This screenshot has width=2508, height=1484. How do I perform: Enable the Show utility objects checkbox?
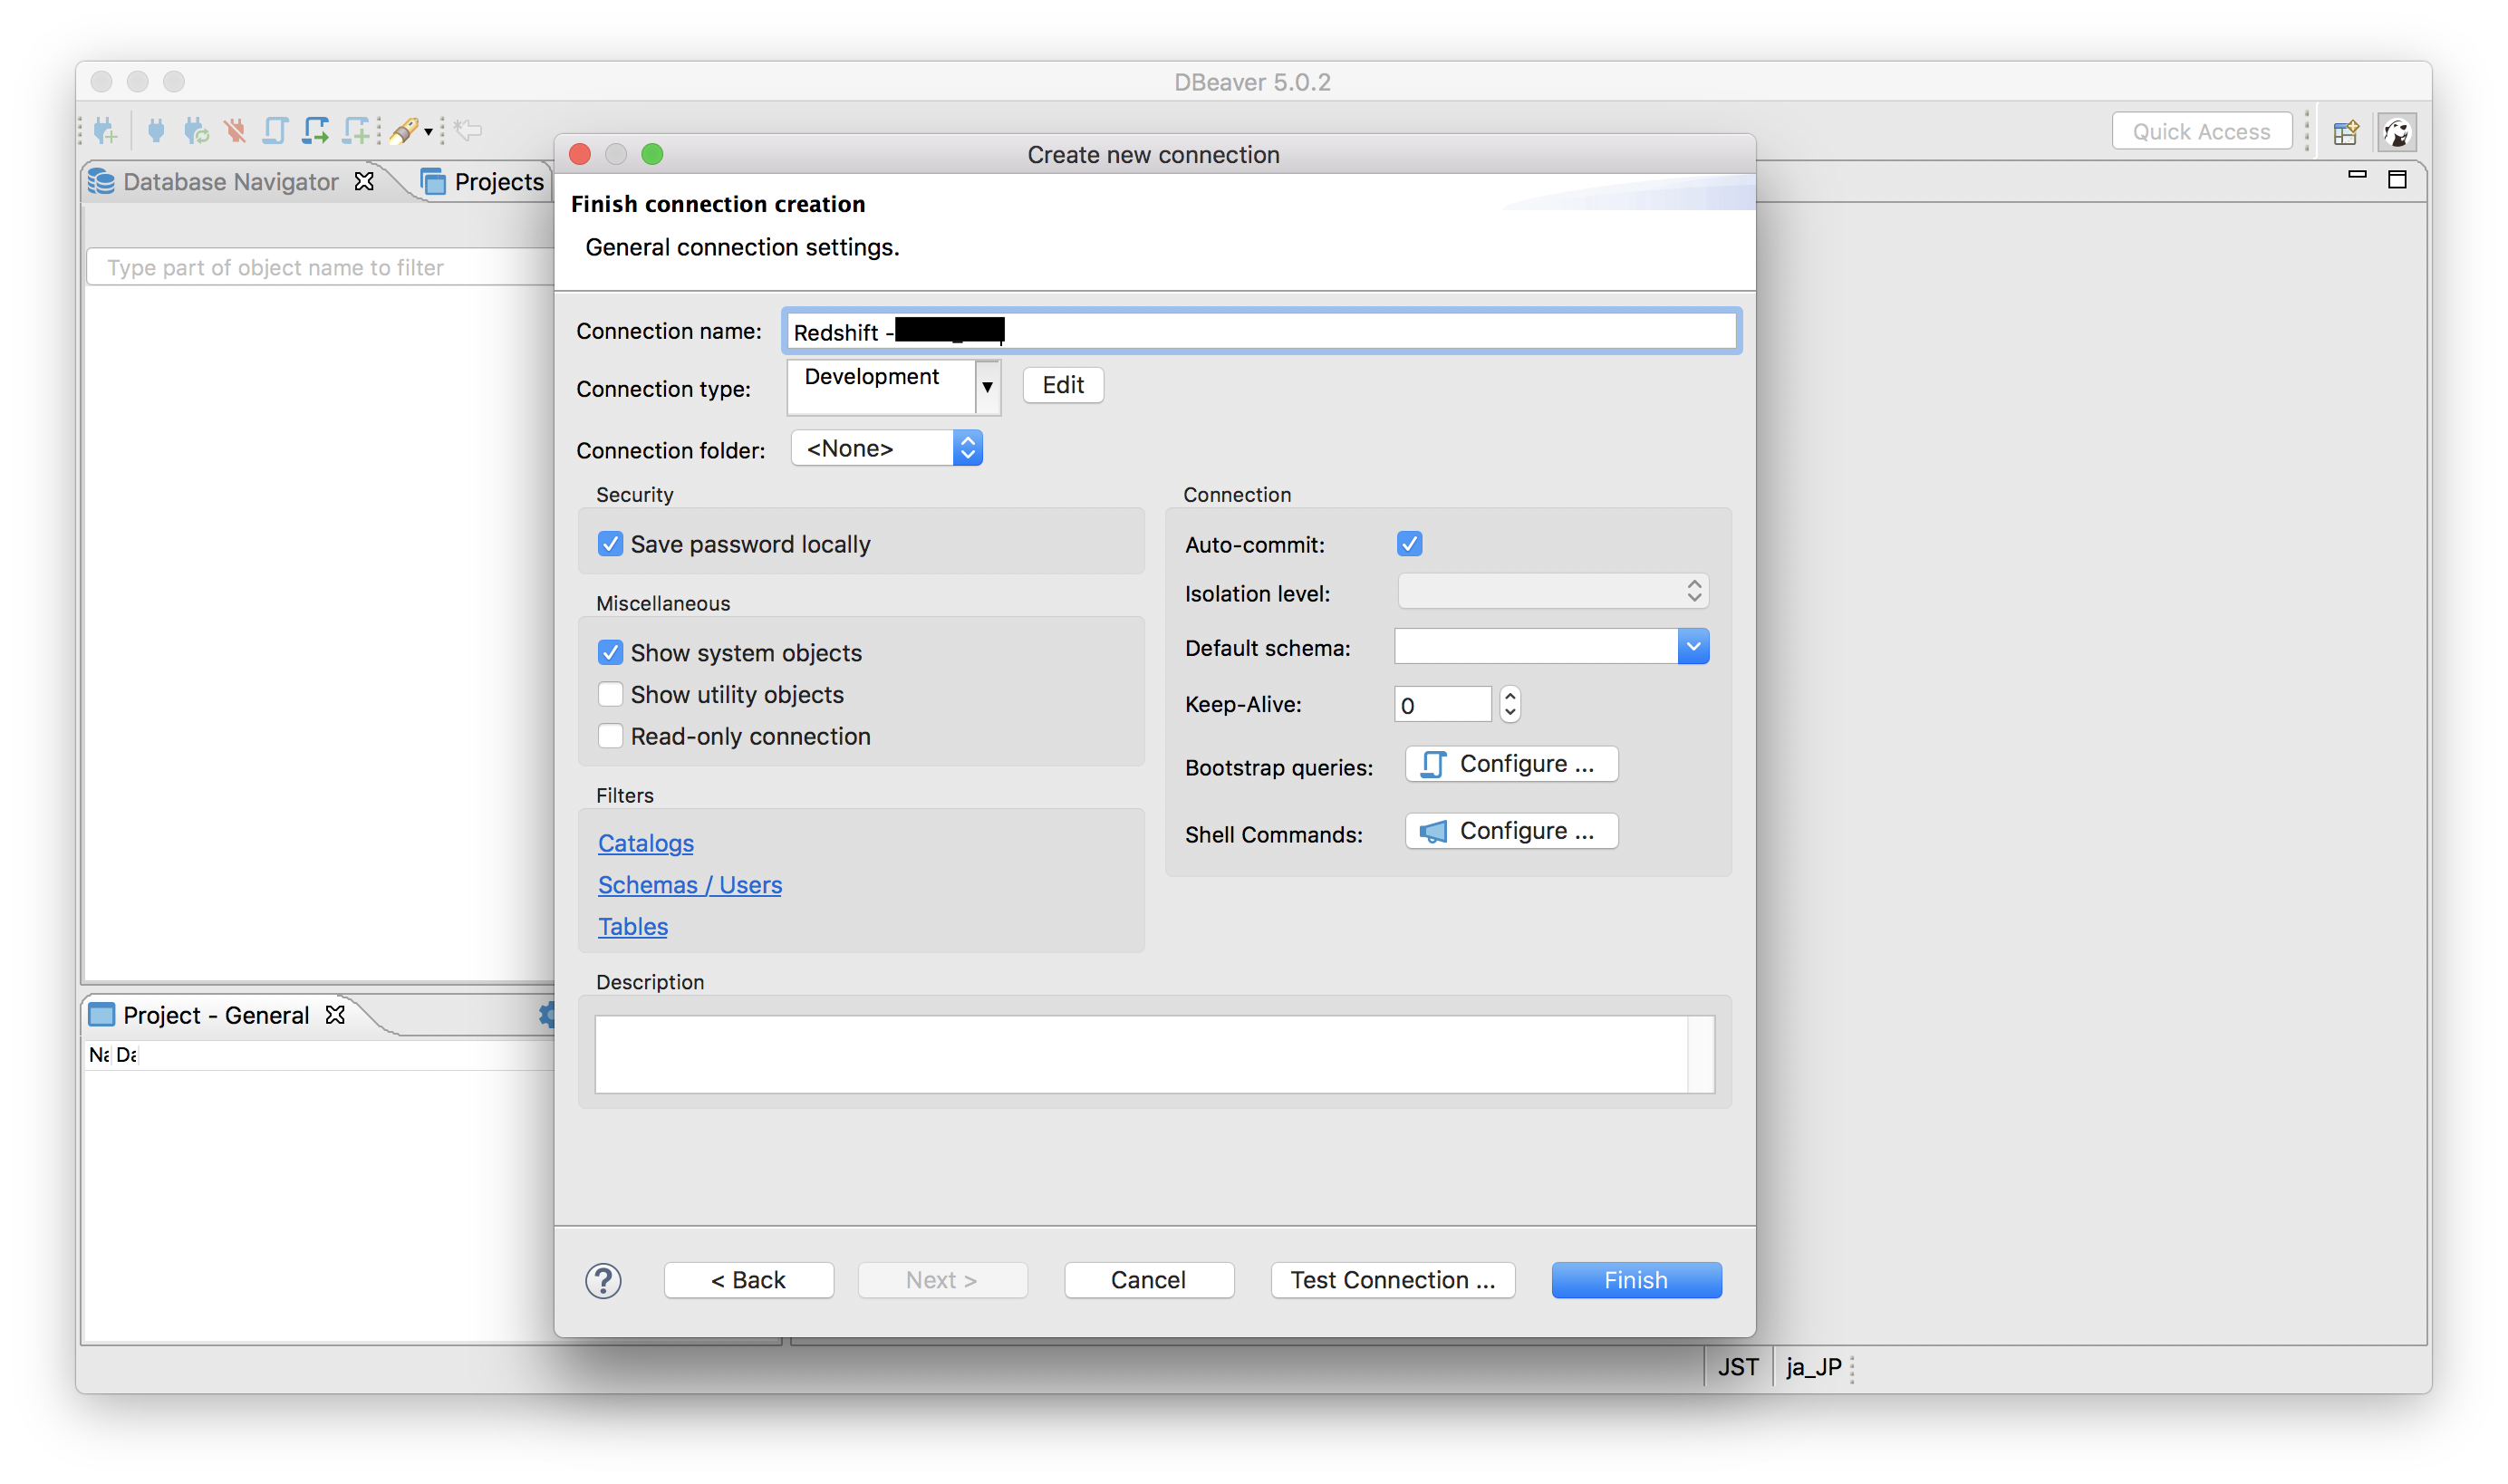[610, 694]
